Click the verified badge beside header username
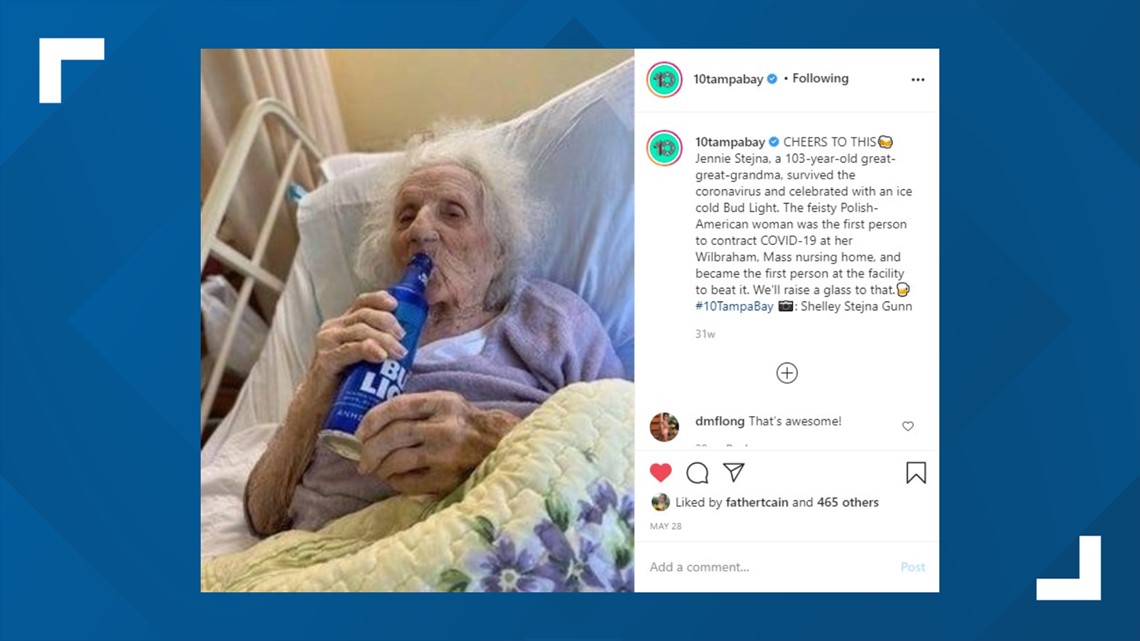This screenshot has width=1140, height=641. click(772, 78)
